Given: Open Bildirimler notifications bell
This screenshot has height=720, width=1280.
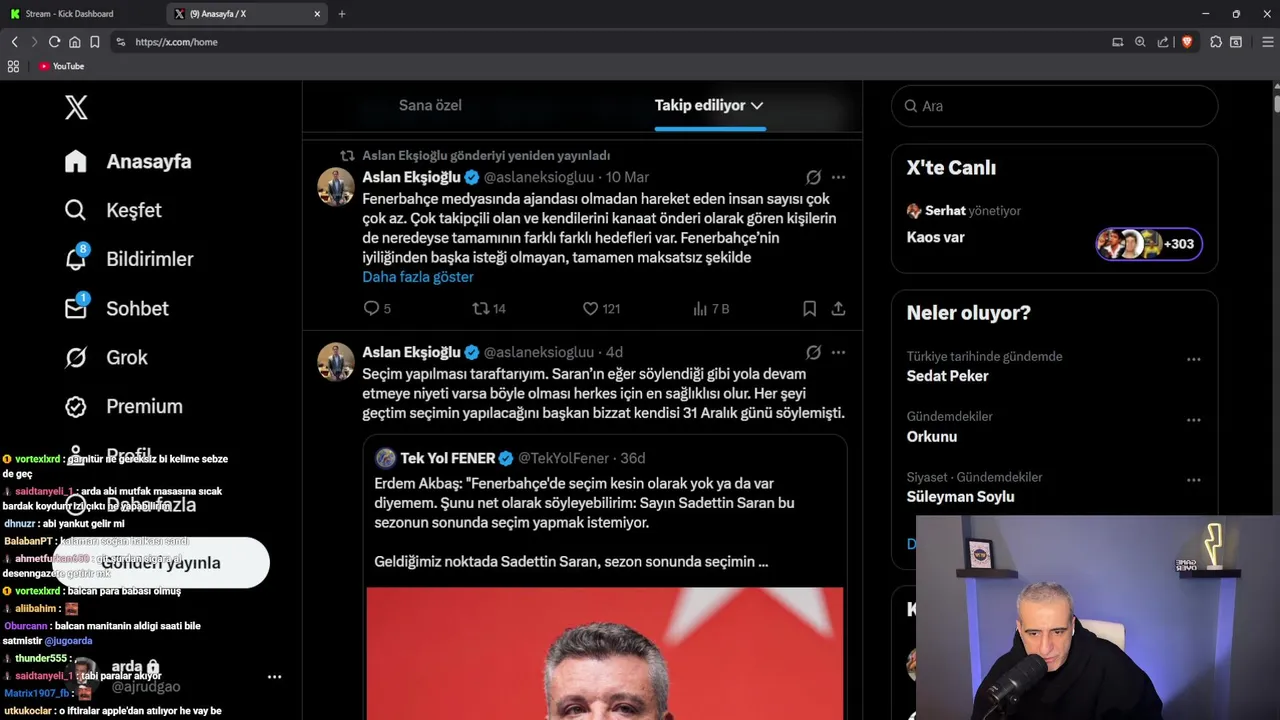Looking at the screenshot, I should (129, 259).
